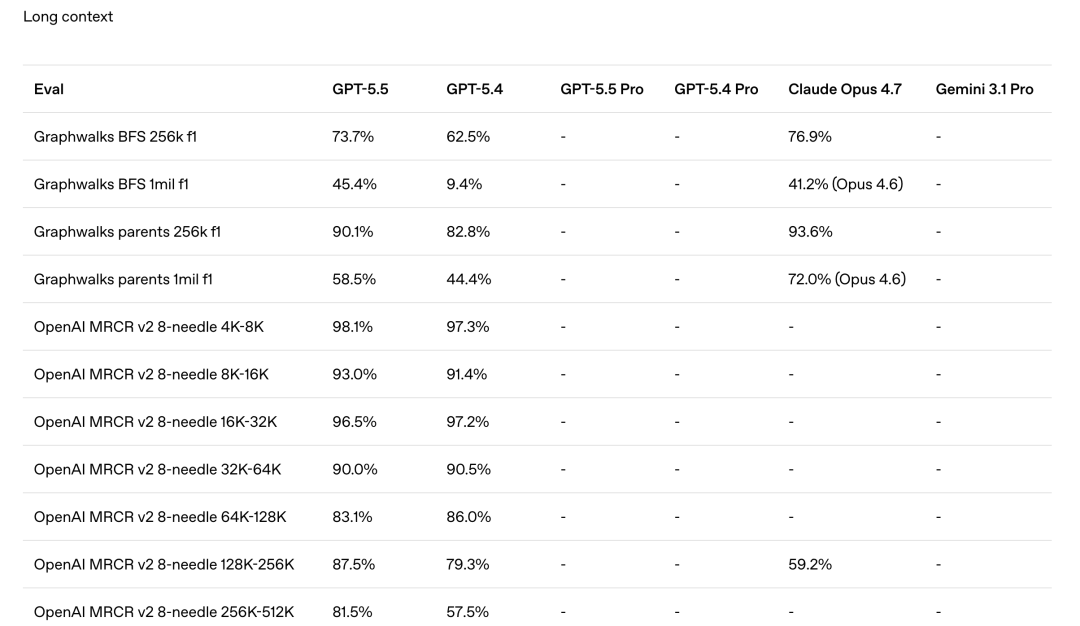
Task: Select the "Graphwalks BFS 256k f1" row label
Action: click(x=115, y=137)
